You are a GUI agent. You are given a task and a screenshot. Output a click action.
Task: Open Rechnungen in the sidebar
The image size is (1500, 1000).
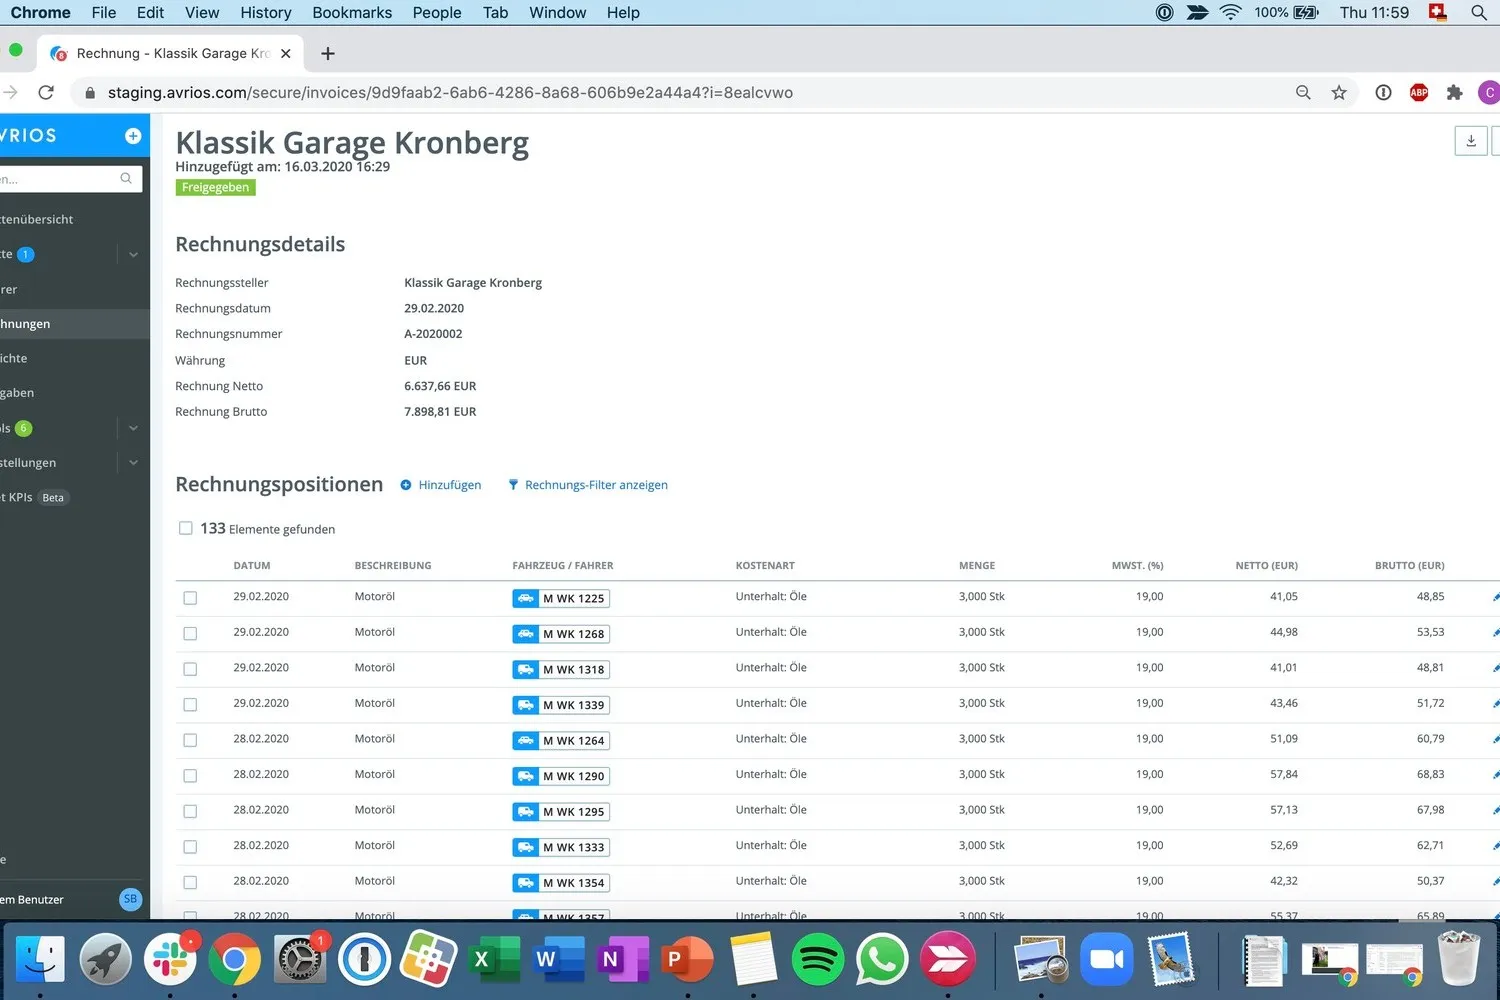(75, 324)
